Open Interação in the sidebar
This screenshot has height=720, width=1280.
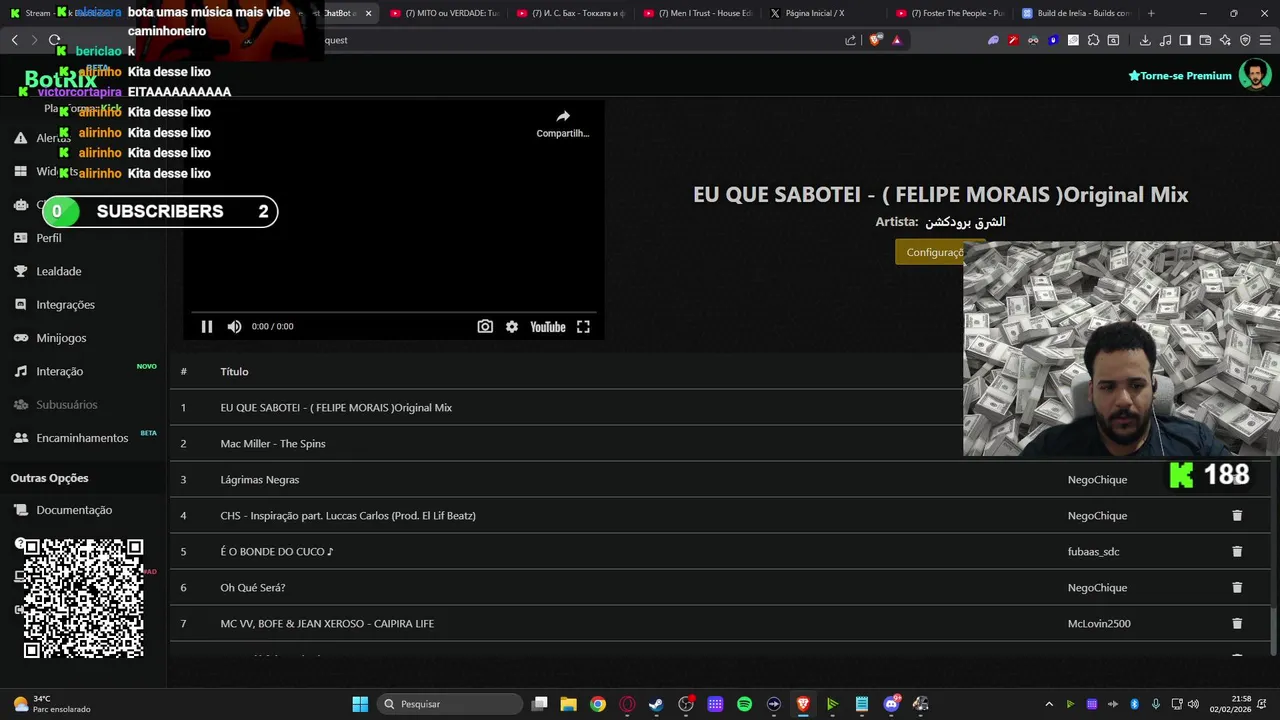pos(60,371)
